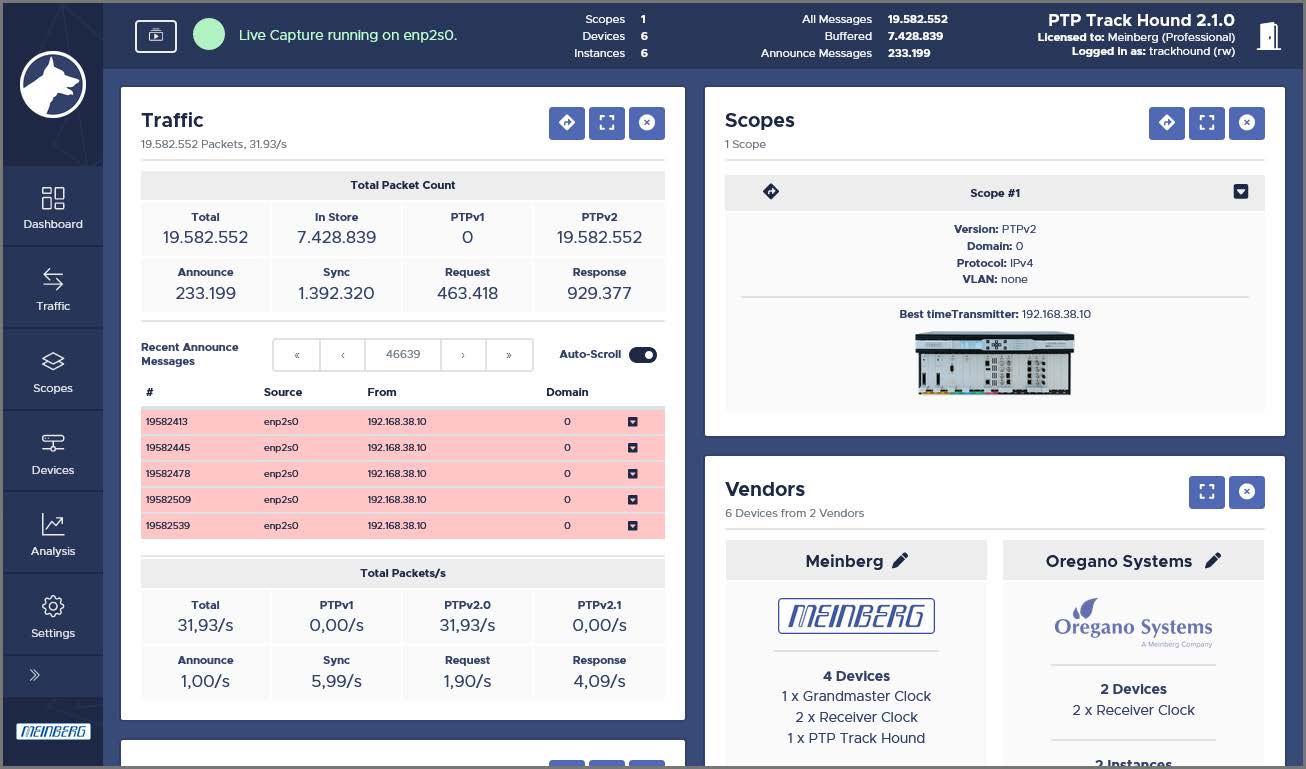This screenshot has height=769, width=1306.
Task: Click Announce count 233.199 in Traffic panel
Action: point(205,294)
